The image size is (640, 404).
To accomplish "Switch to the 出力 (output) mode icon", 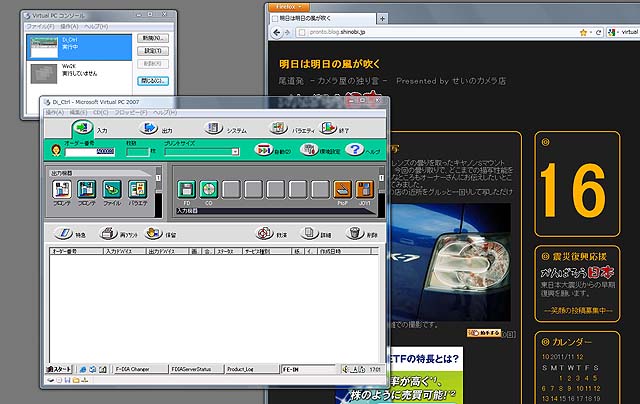I will coord(149,128).
